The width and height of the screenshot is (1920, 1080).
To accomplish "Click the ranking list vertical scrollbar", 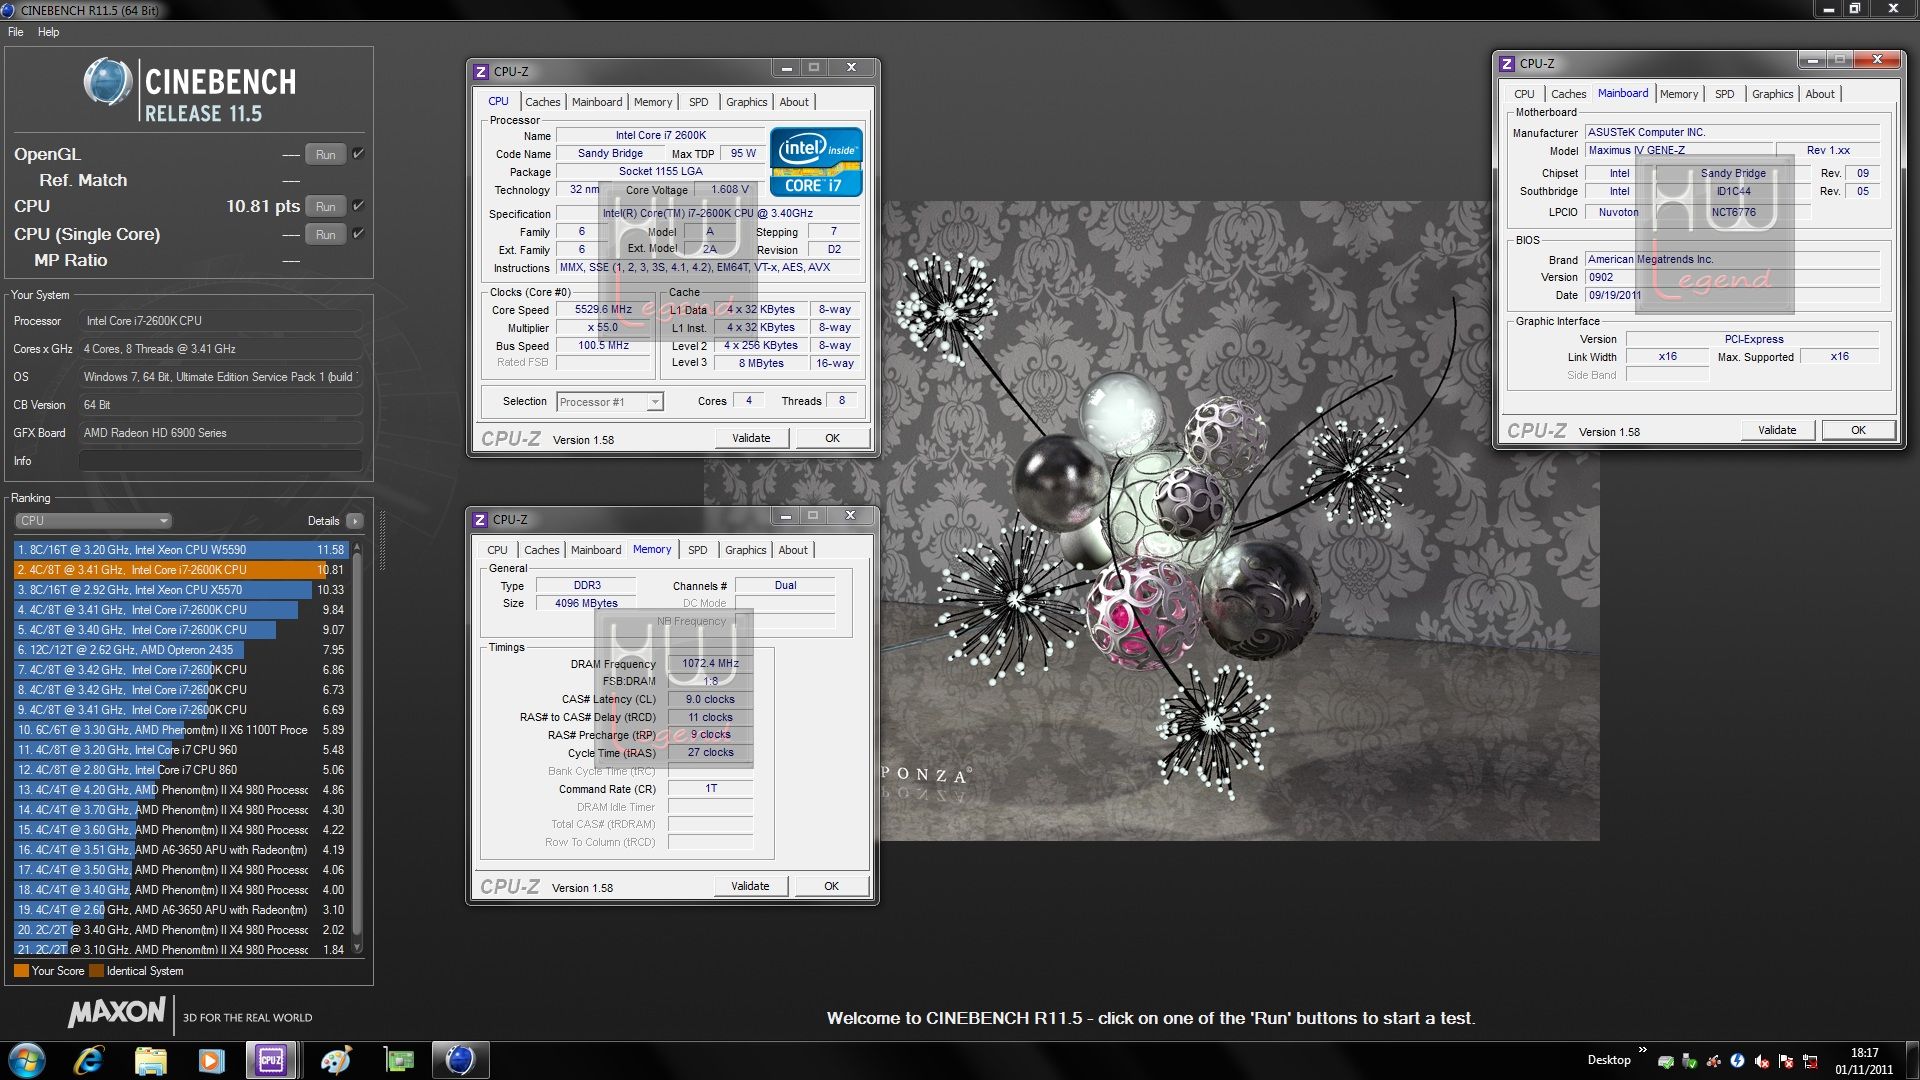I will (357, 748).
